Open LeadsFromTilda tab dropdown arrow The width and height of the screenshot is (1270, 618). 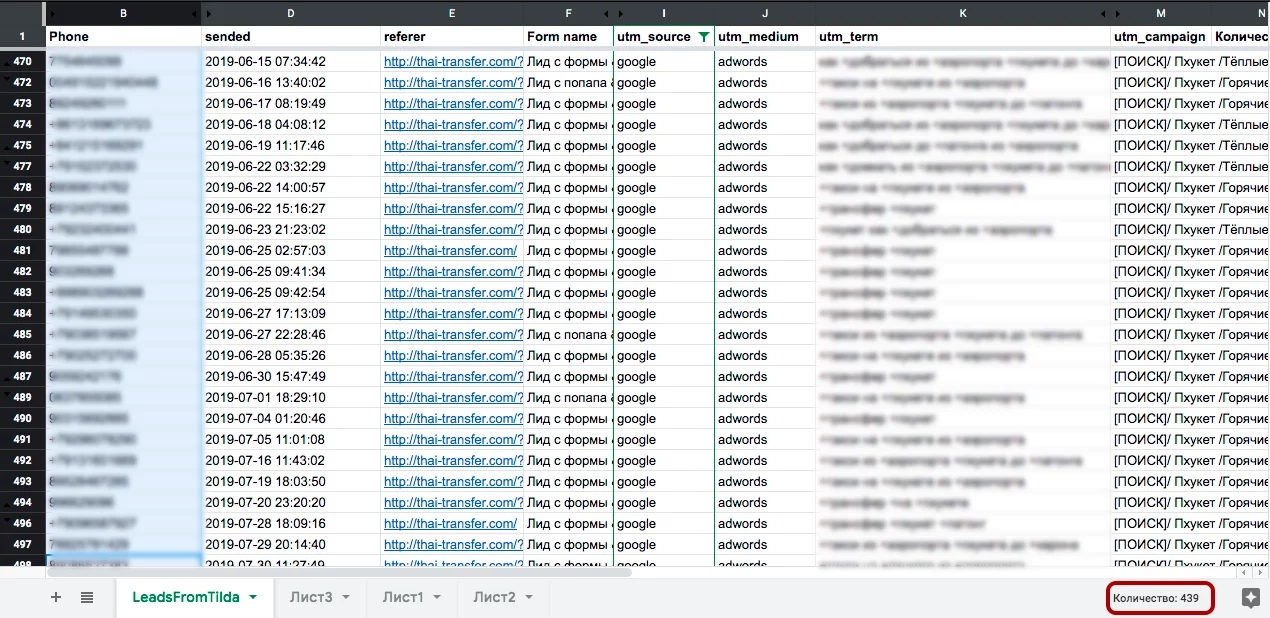pos(253,597)
